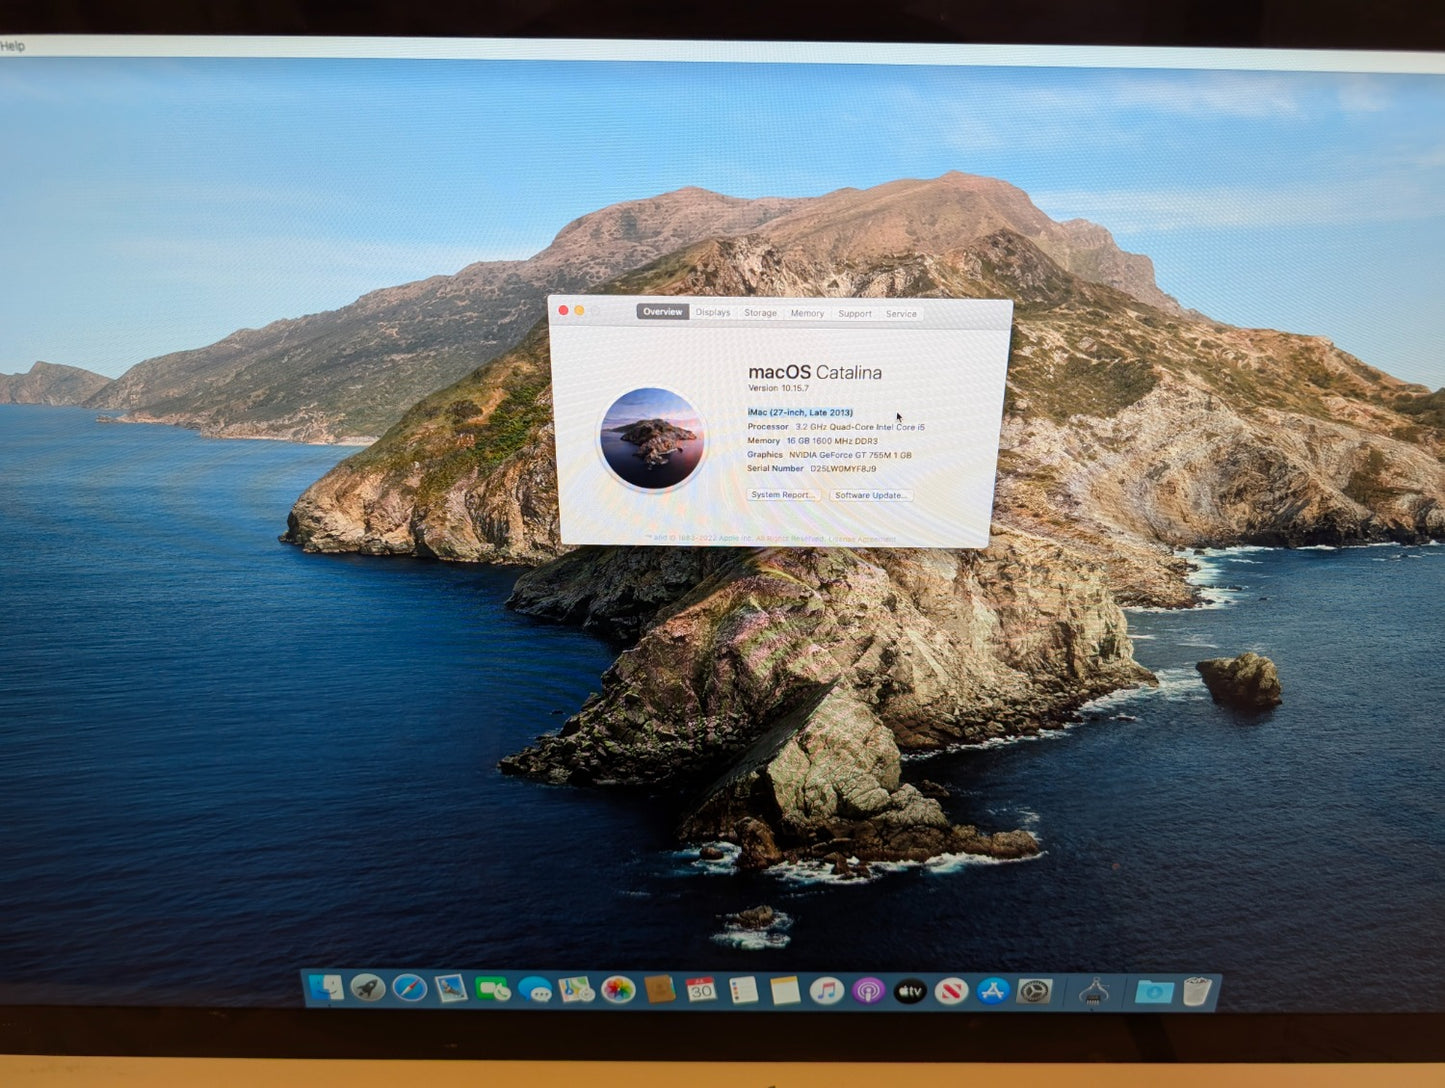The height and width of the screenshot is (1088, 1445).
Task: Open System Preferences gear in Dock
Action: [x=1034, y=991]
